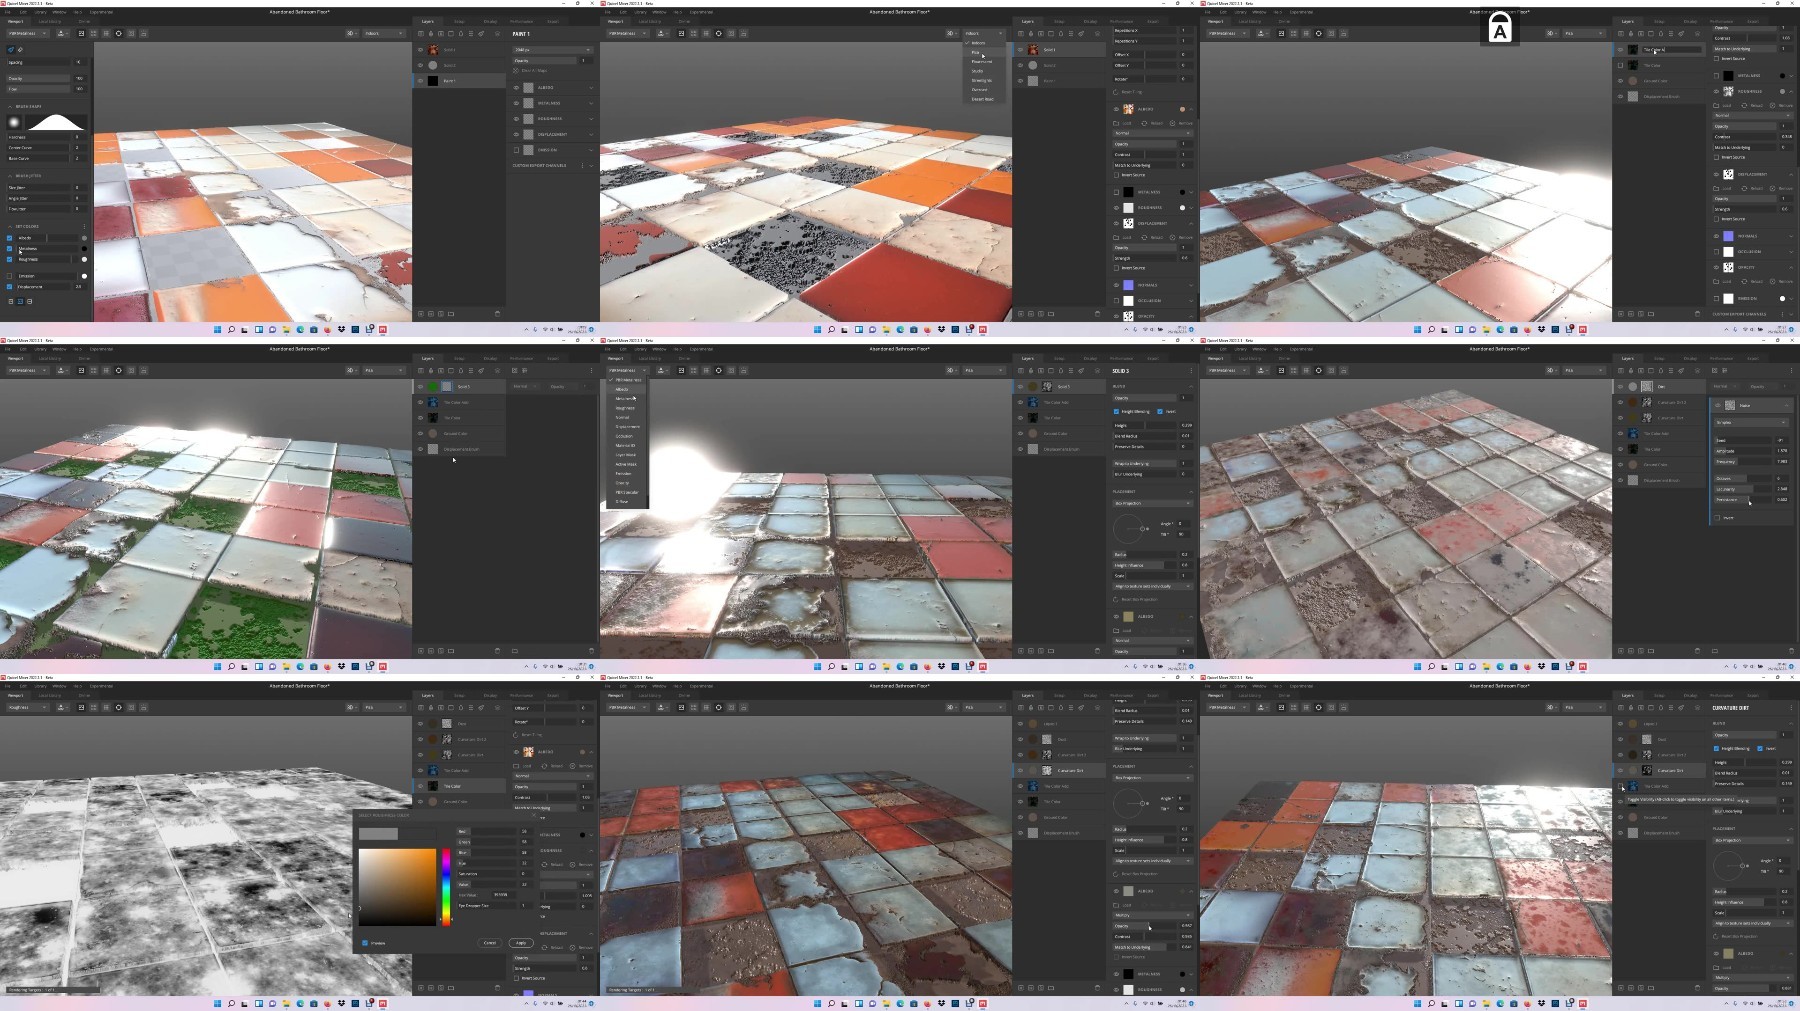1800x1011 pixels.
Task: Click the saturation-value color field in the color picker
Action: click(x=397, y=887)
